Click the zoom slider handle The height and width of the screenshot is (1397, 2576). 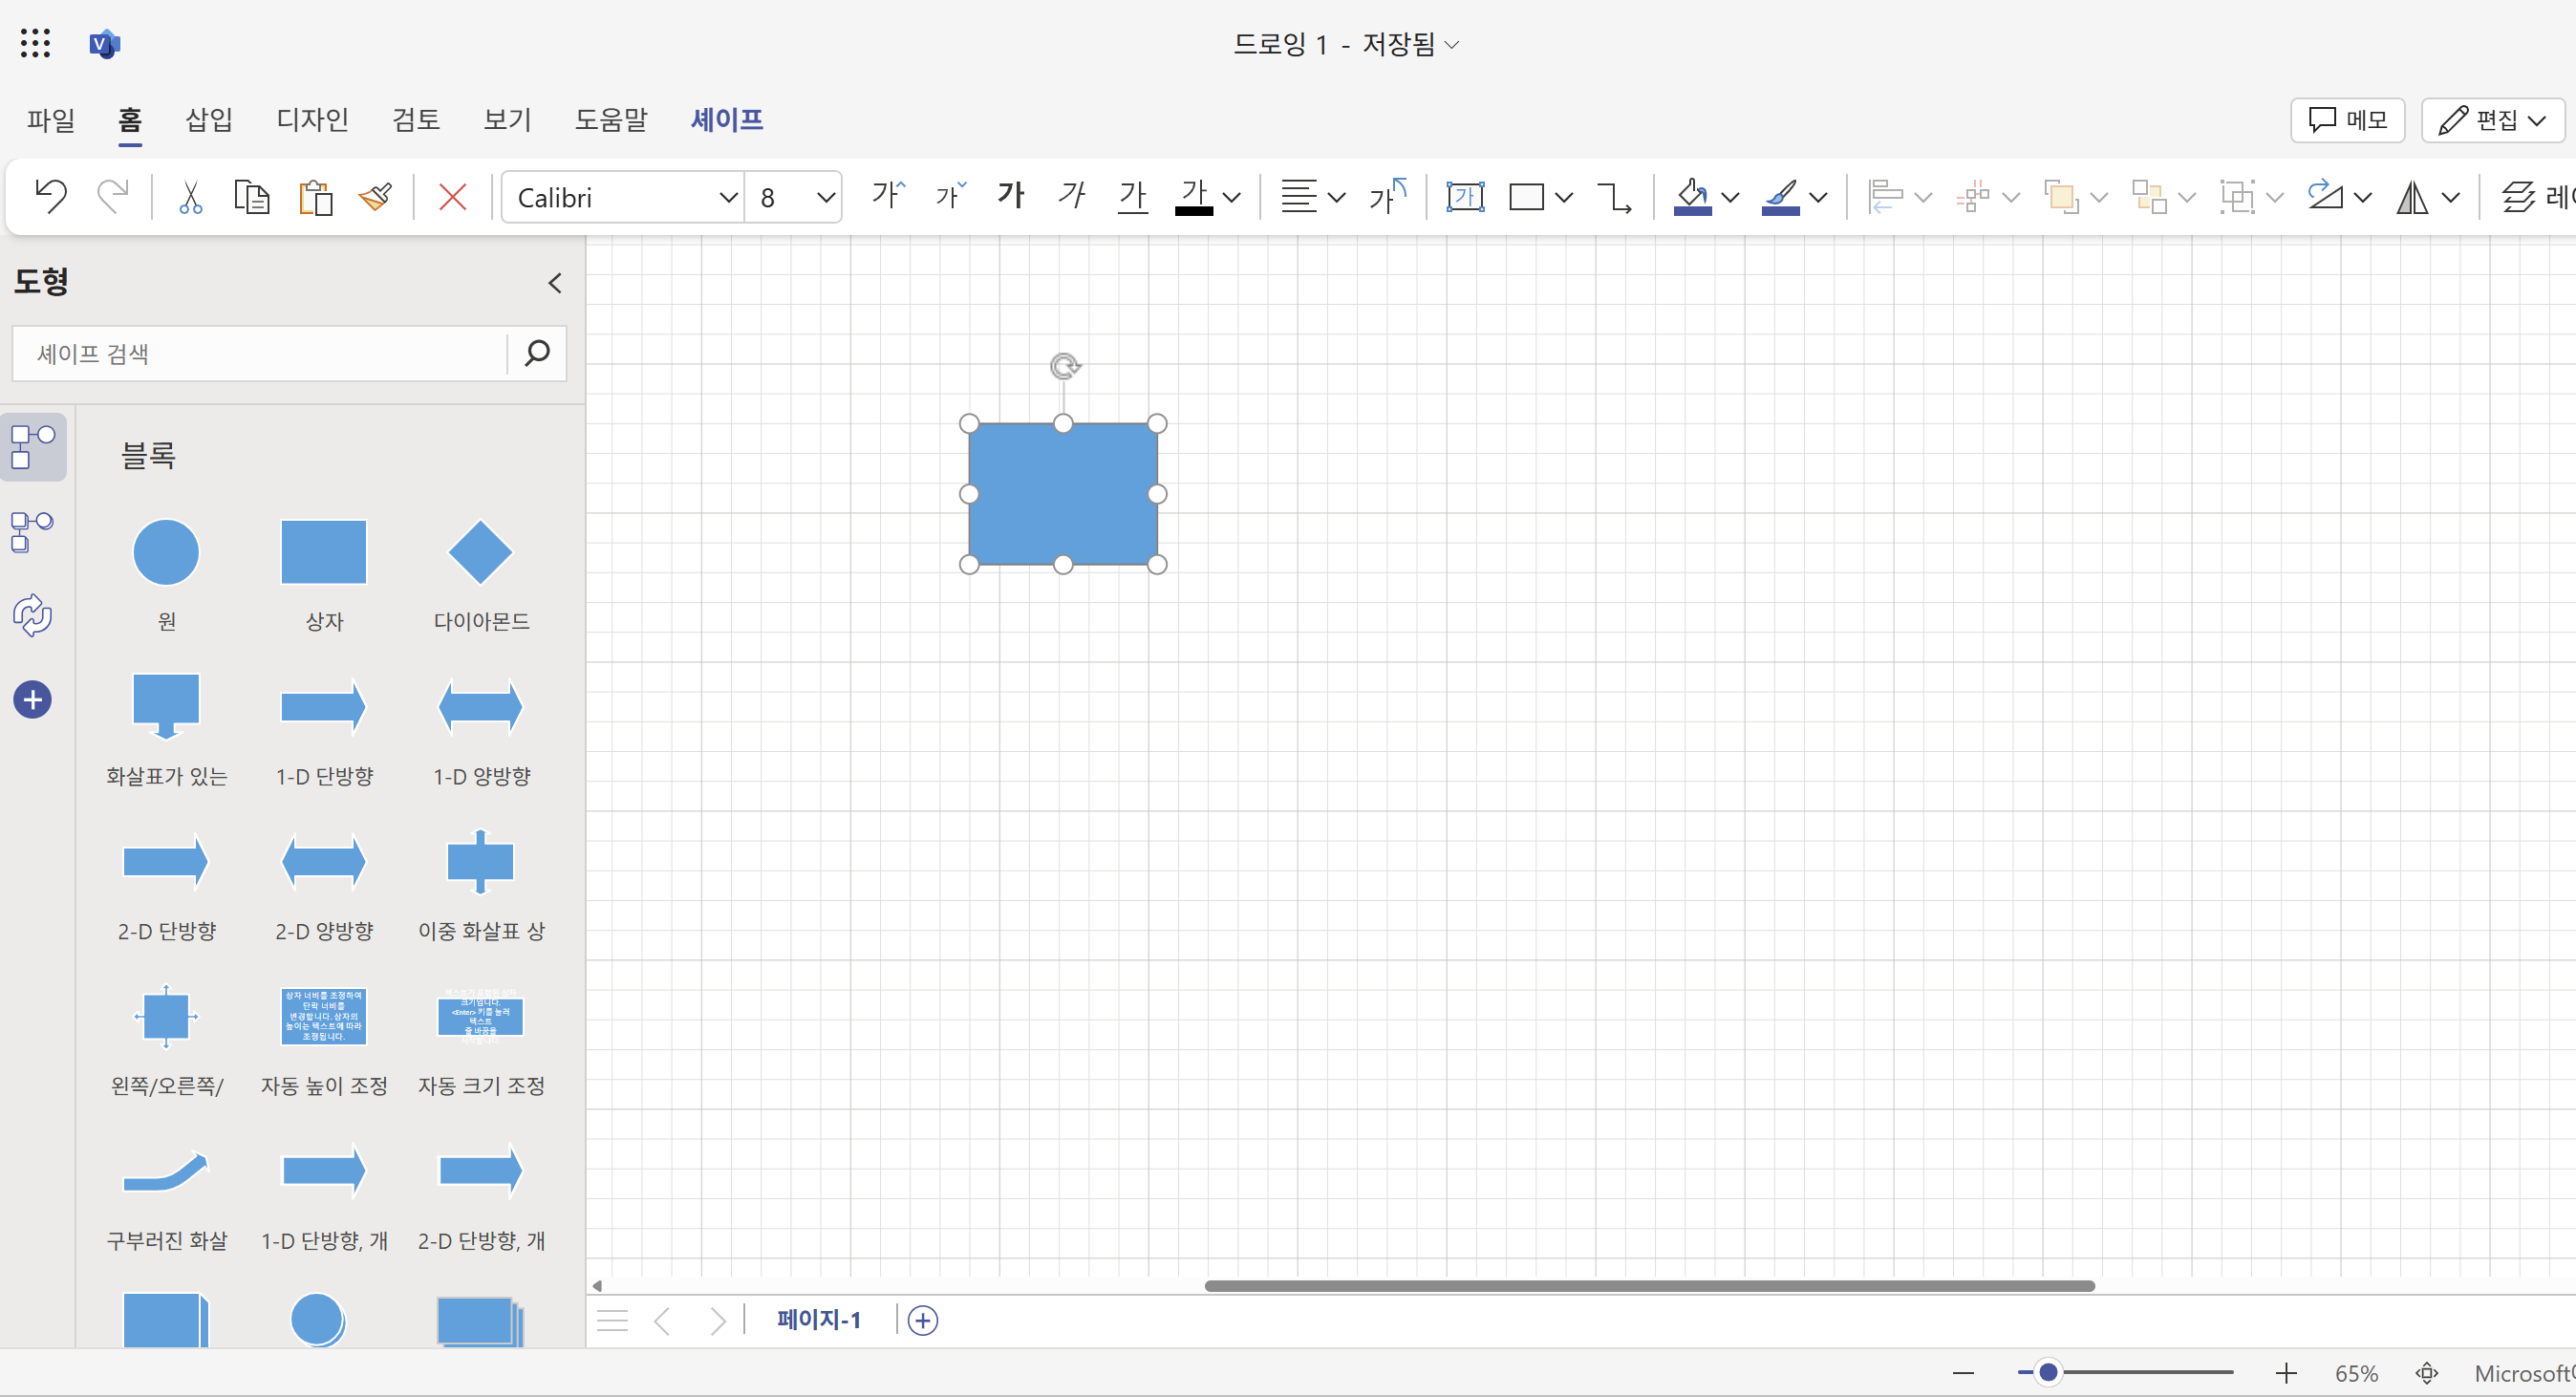(x=2048, y=1372)
